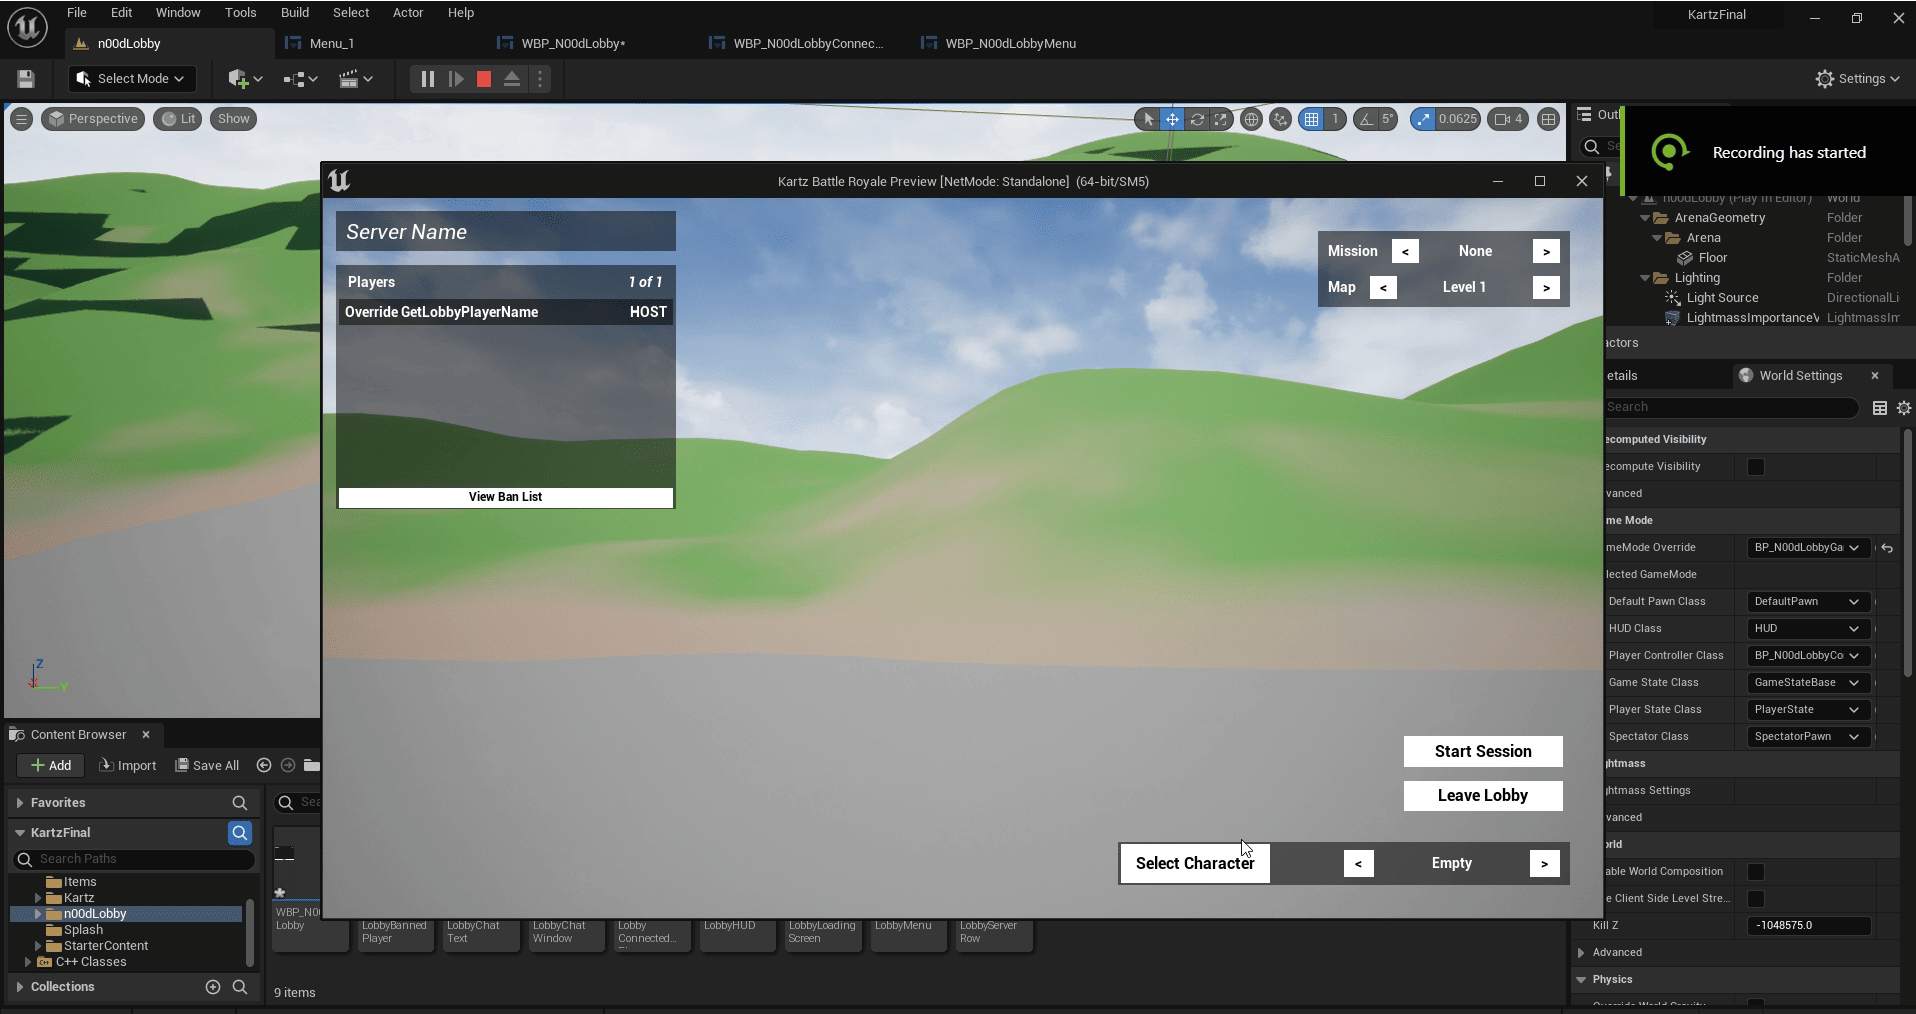Toggle Client Side Level Streaming checkbox
Viewport: 1916px width, 1014px height.
(1756, 899)
